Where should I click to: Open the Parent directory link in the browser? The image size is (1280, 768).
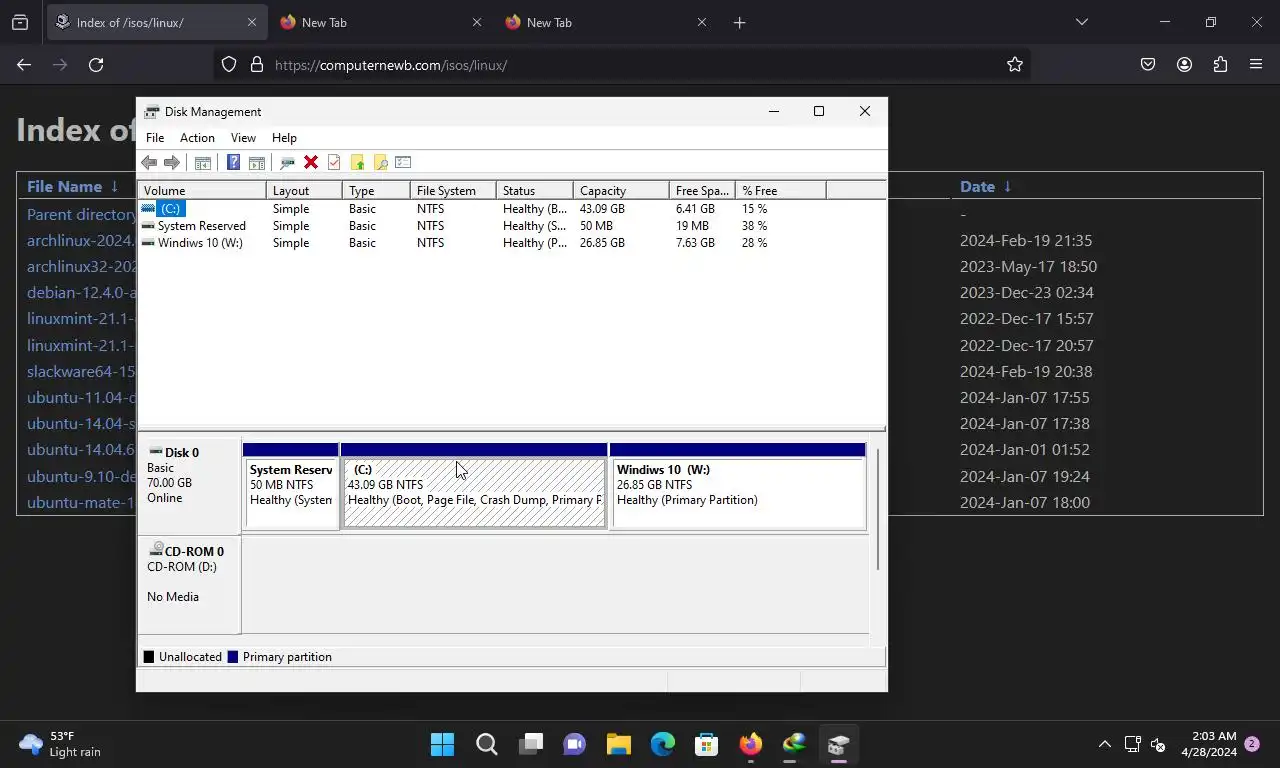click(81, 214)
